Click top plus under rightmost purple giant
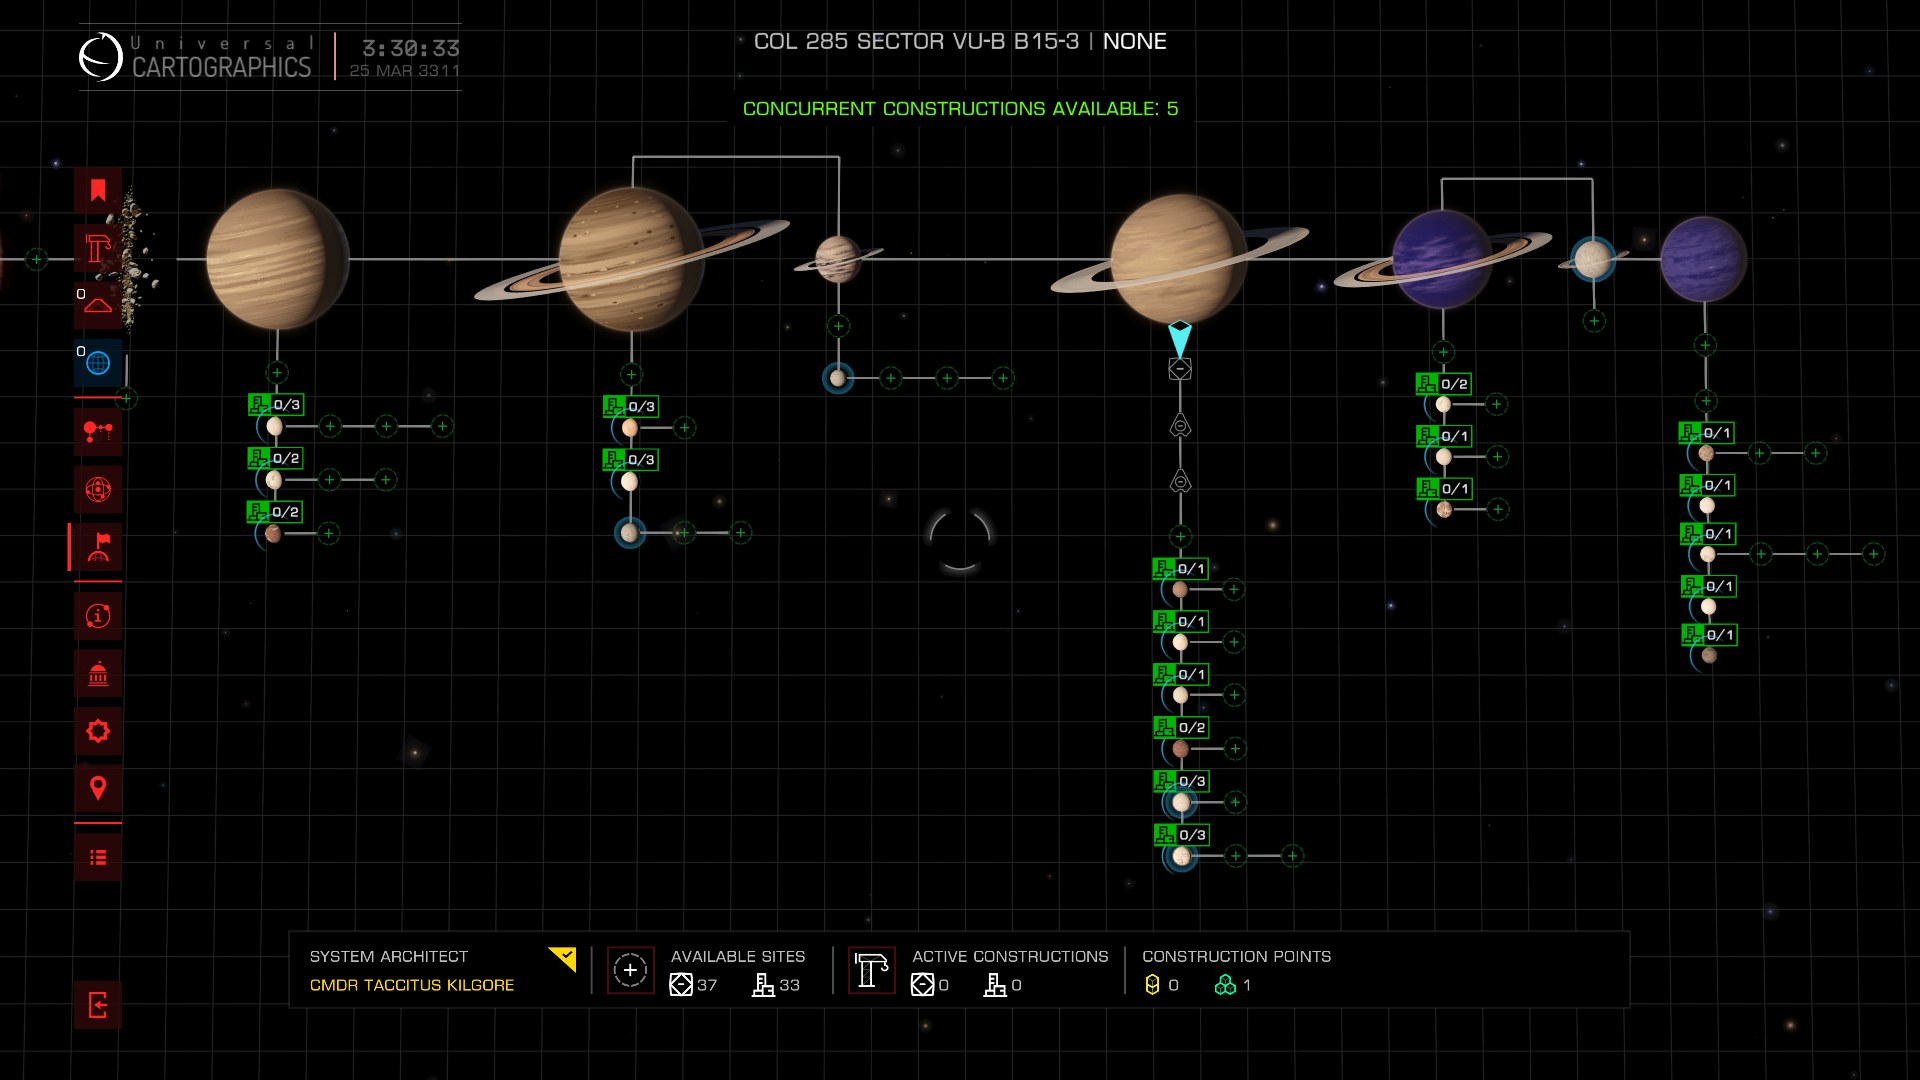 [1705, 345]
